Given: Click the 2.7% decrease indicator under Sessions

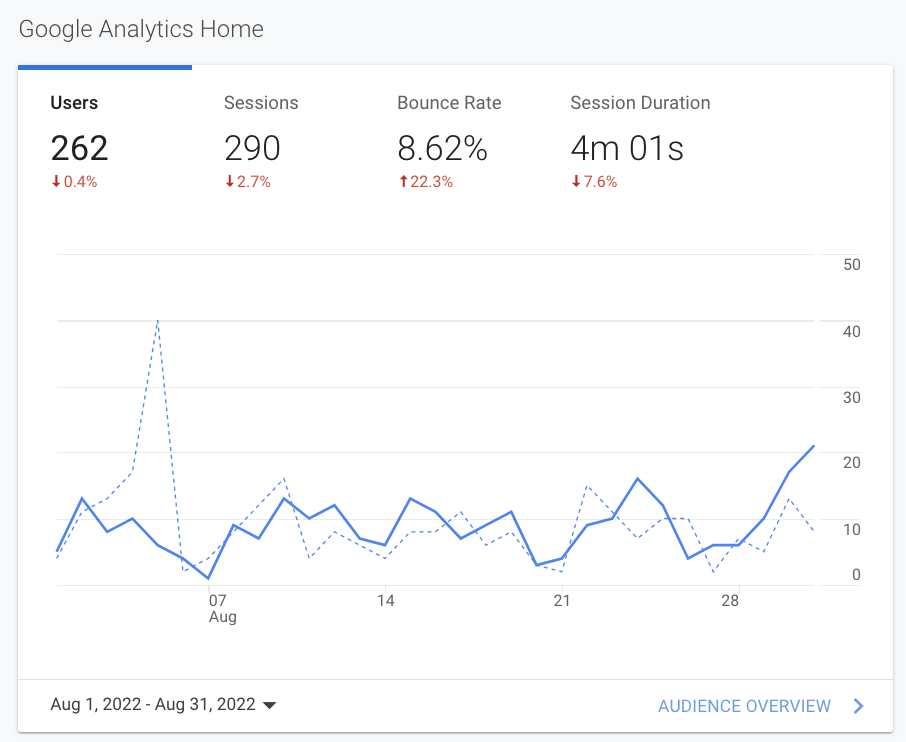Looking at the screenshot, I should click(248, 181).
